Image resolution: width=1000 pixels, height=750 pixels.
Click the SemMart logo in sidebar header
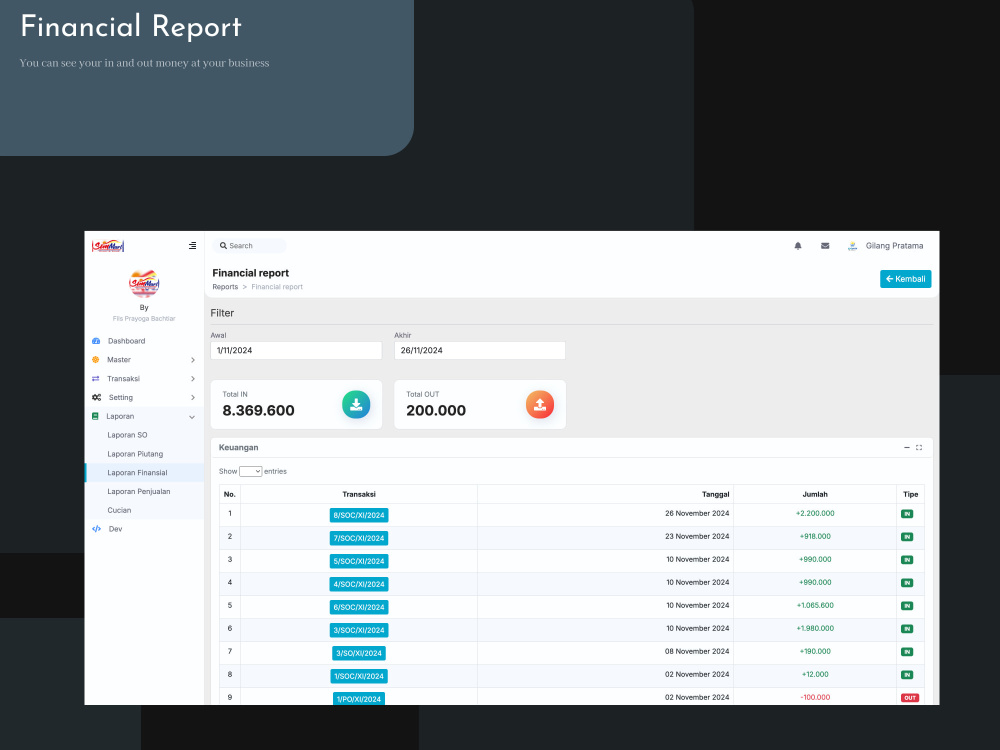pyautogui.click(x=108, y=246)
